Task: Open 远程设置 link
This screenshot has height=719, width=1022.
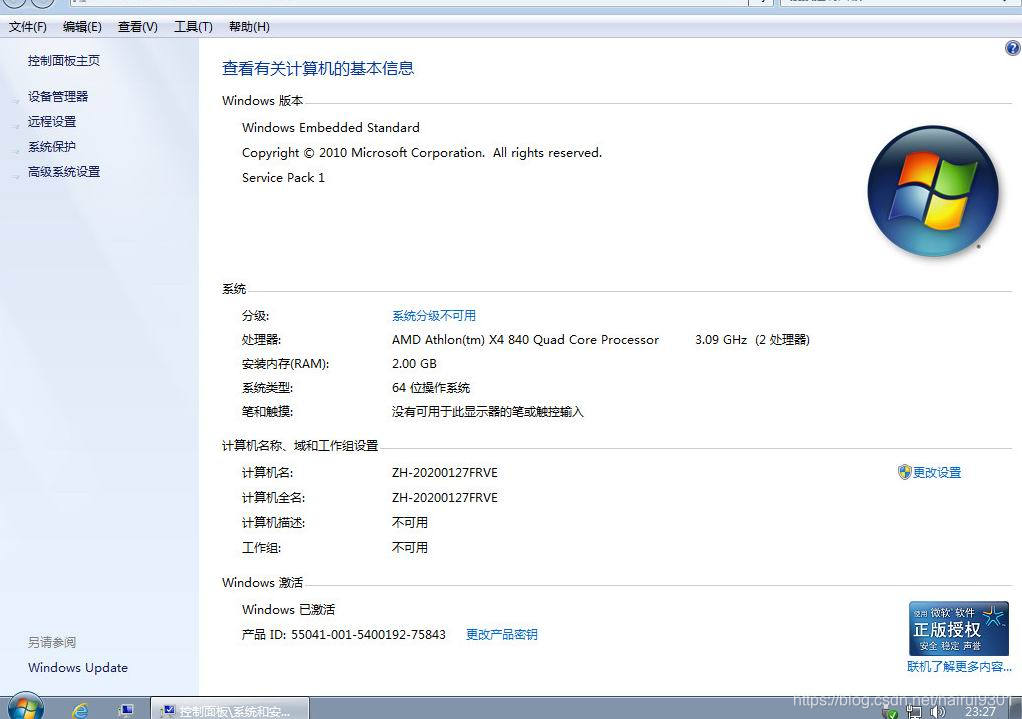Action: click(x=52, y=121)
